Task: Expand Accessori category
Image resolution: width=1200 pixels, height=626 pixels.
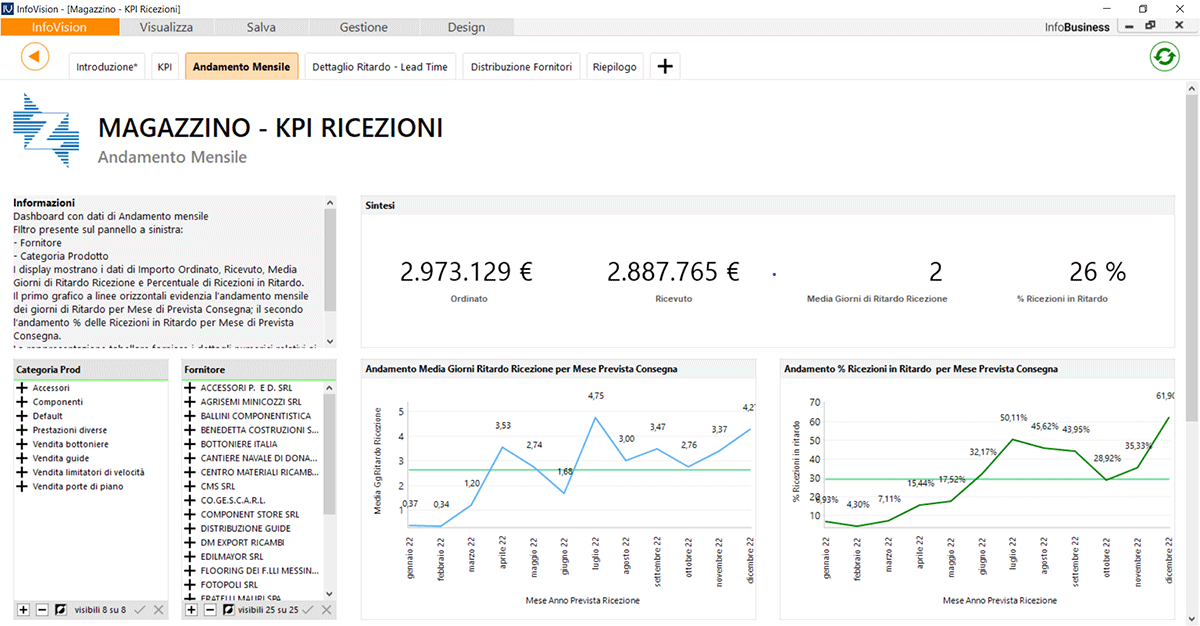Action: pos(22,388)
